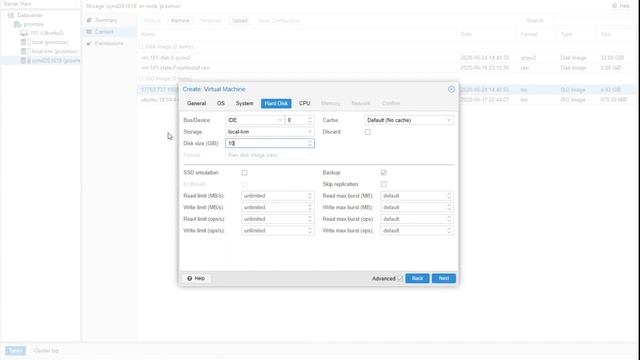Click the Back button
Image resolution: width=640 pixels, height=360 pixels.
[x=417, y=278]
